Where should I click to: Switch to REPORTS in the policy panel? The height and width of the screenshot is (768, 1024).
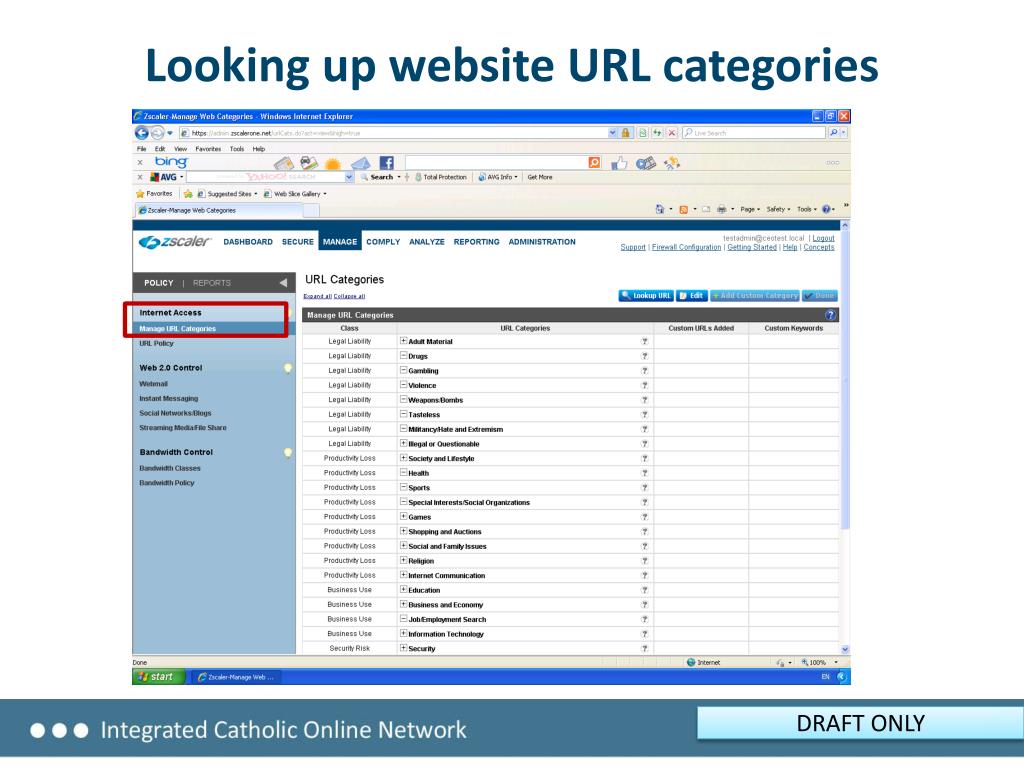pos(212,283)
